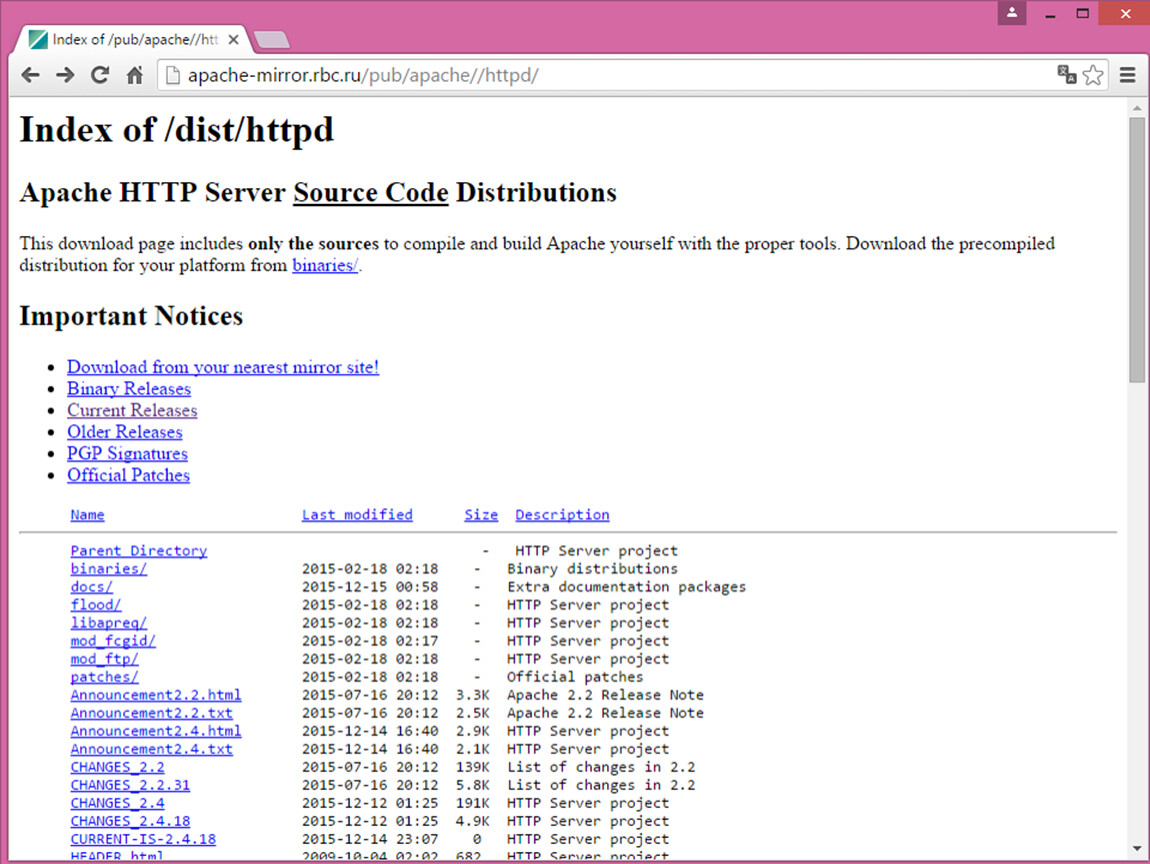Click the browser Back arrow button
The width and height of the screenshot is (1150, 864).
(31, 75)
